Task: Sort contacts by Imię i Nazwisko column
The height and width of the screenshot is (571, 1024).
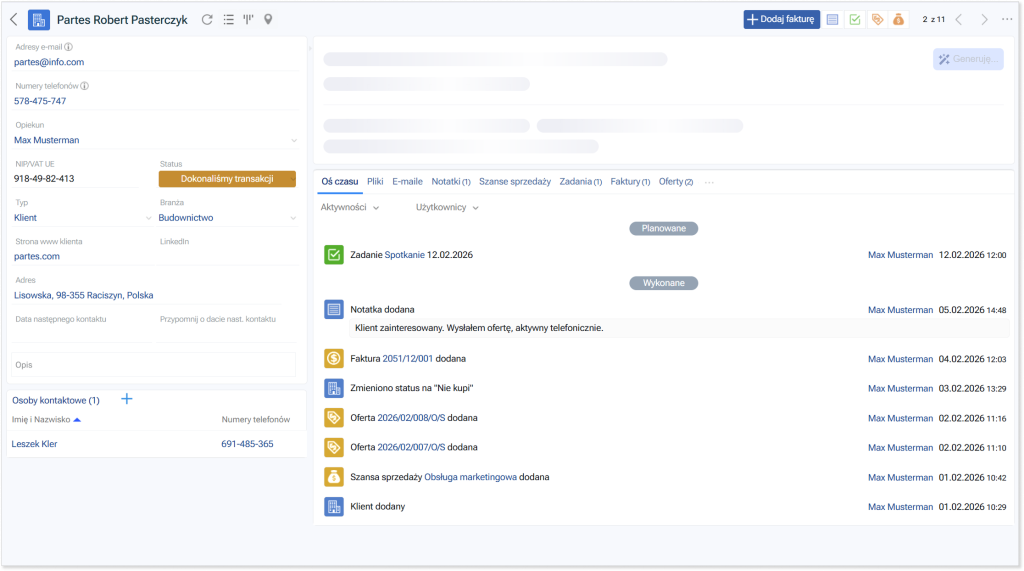Action: [46, 419]
